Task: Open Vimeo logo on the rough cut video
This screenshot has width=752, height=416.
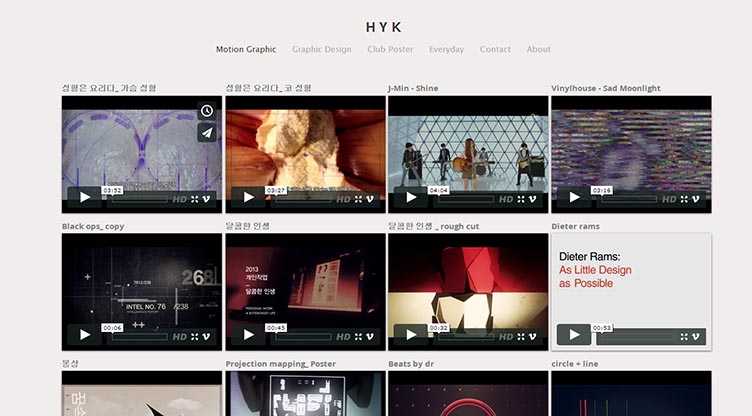Action: tap(532, 337)
